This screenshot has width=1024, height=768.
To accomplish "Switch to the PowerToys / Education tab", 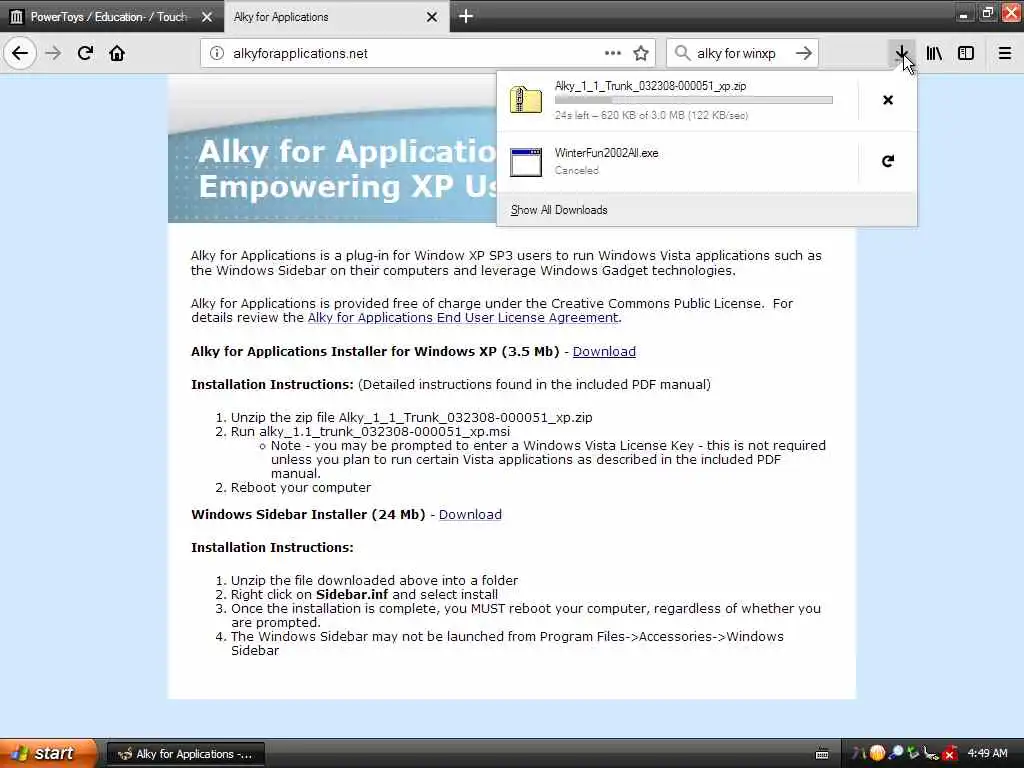I will (x=111, y=17).
